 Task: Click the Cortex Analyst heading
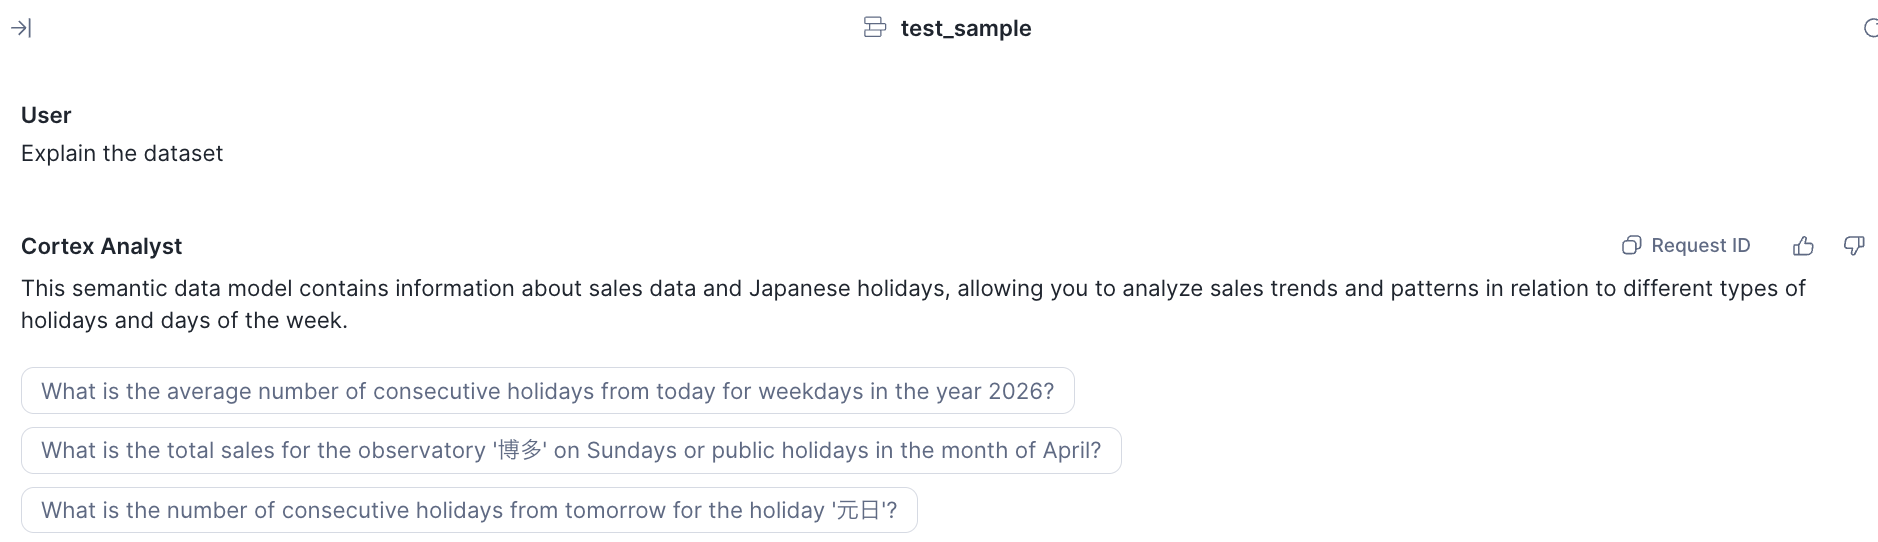tap(101, 246)
